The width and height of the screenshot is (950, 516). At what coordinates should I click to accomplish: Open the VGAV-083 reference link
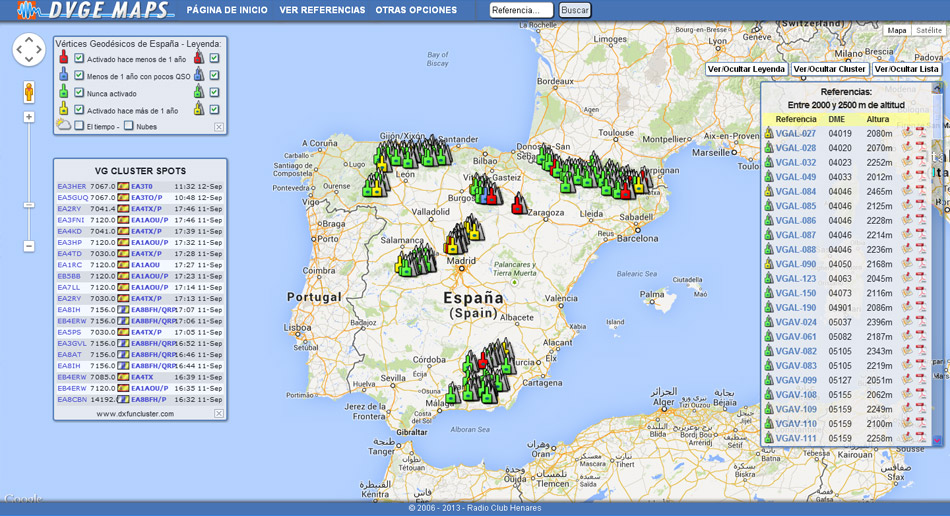(796, 366)
